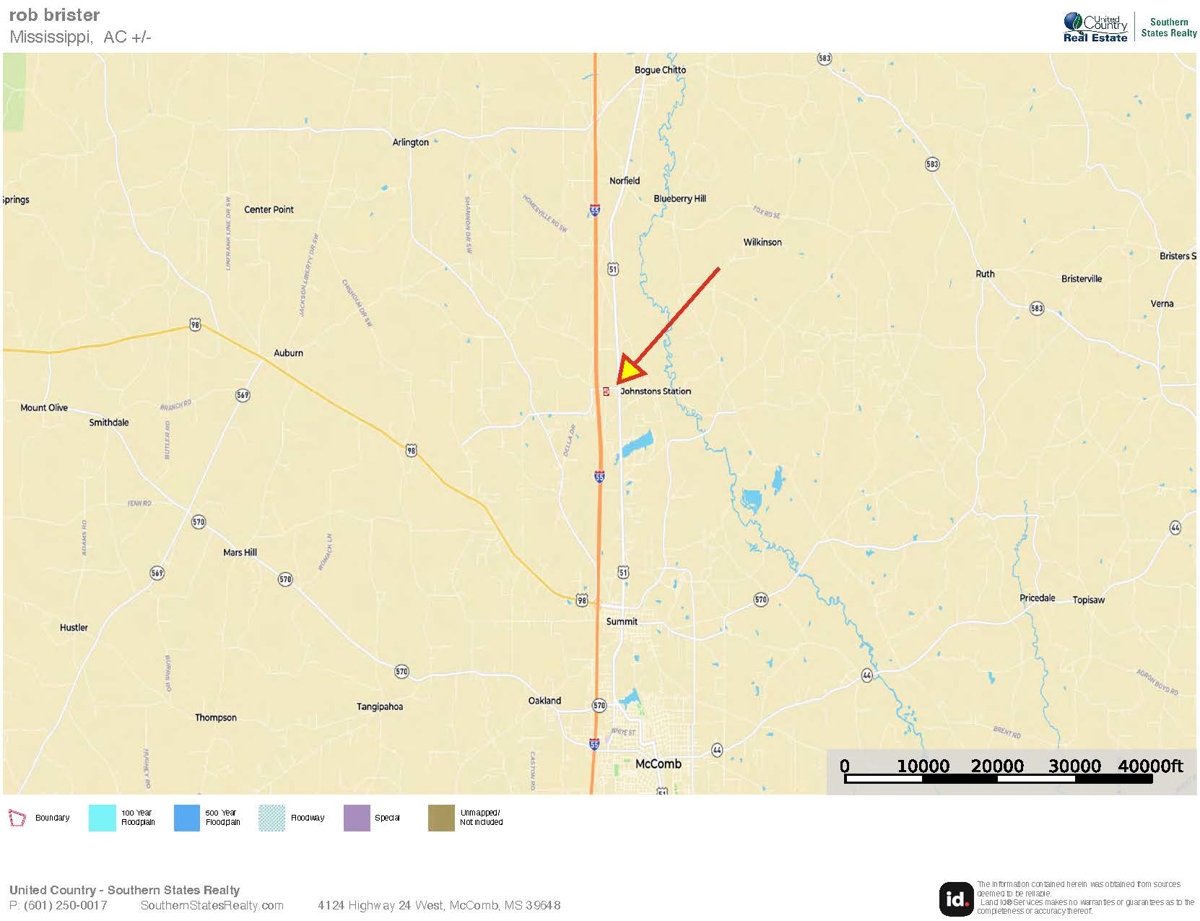Click the United Country Real Estate logo

(x=1095, y=27)
